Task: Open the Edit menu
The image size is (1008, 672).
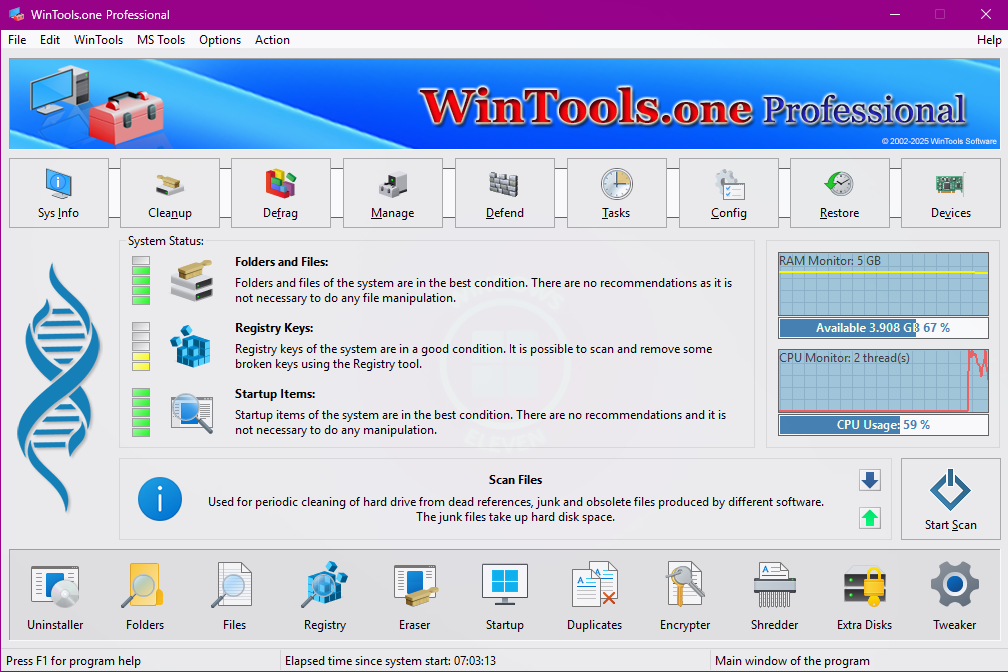Action: point(50,40)
